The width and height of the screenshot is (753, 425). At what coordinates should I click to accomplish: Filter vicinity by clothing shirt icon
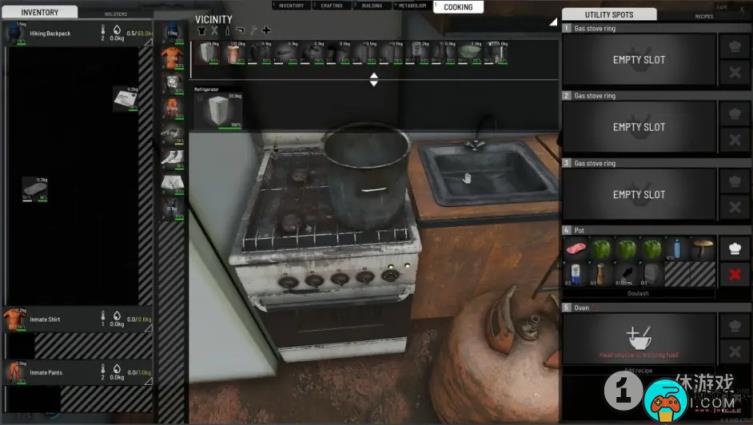coord(202,31)
